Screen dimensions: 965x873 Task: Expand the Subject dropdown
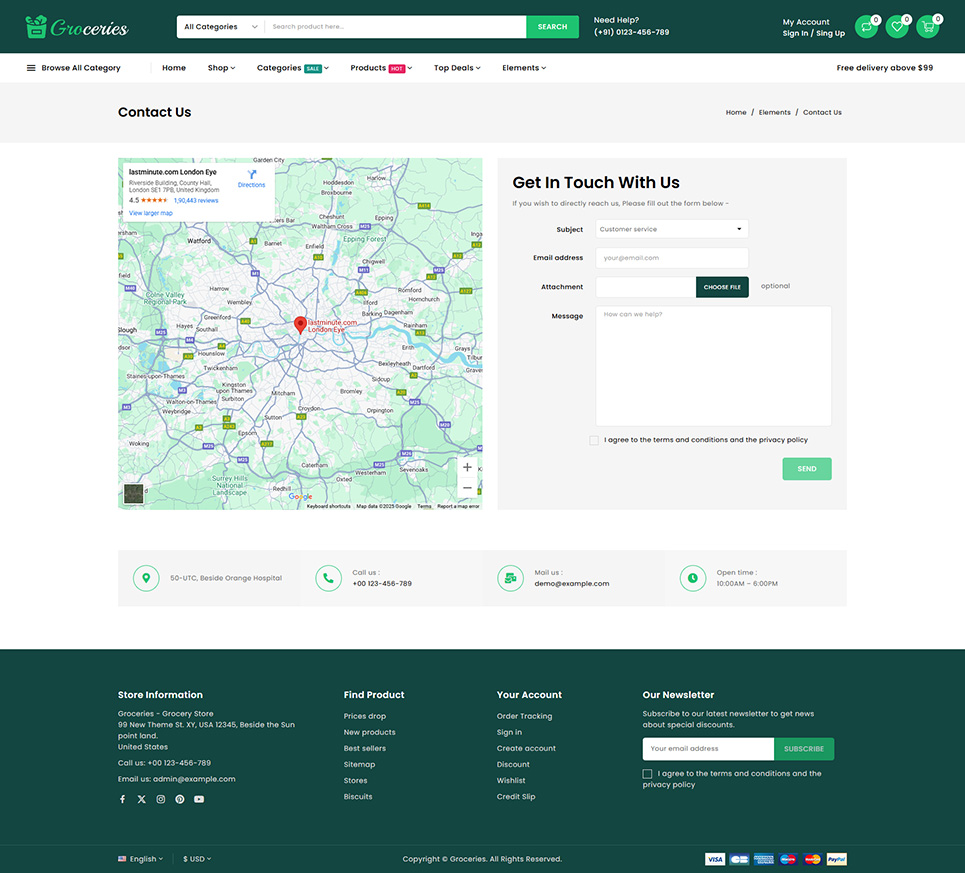pyautogui.click(x=671, y=229)
